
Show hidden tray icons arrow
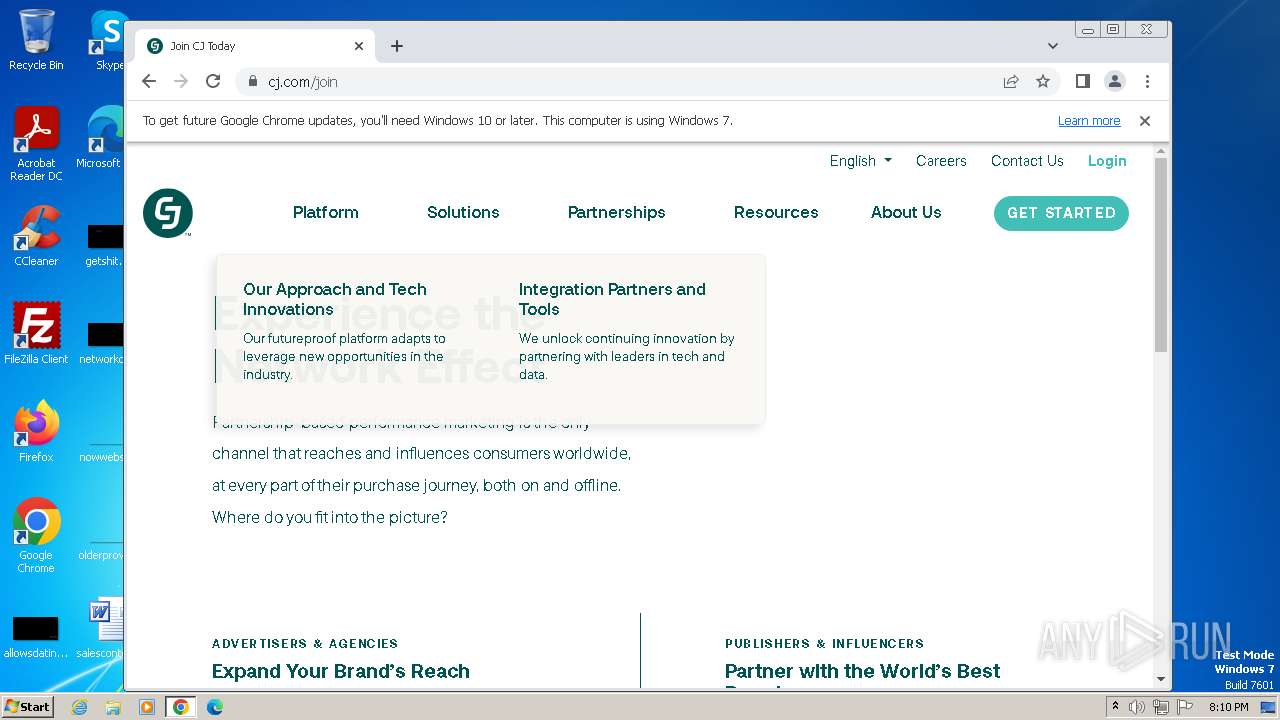point(1115,707)
